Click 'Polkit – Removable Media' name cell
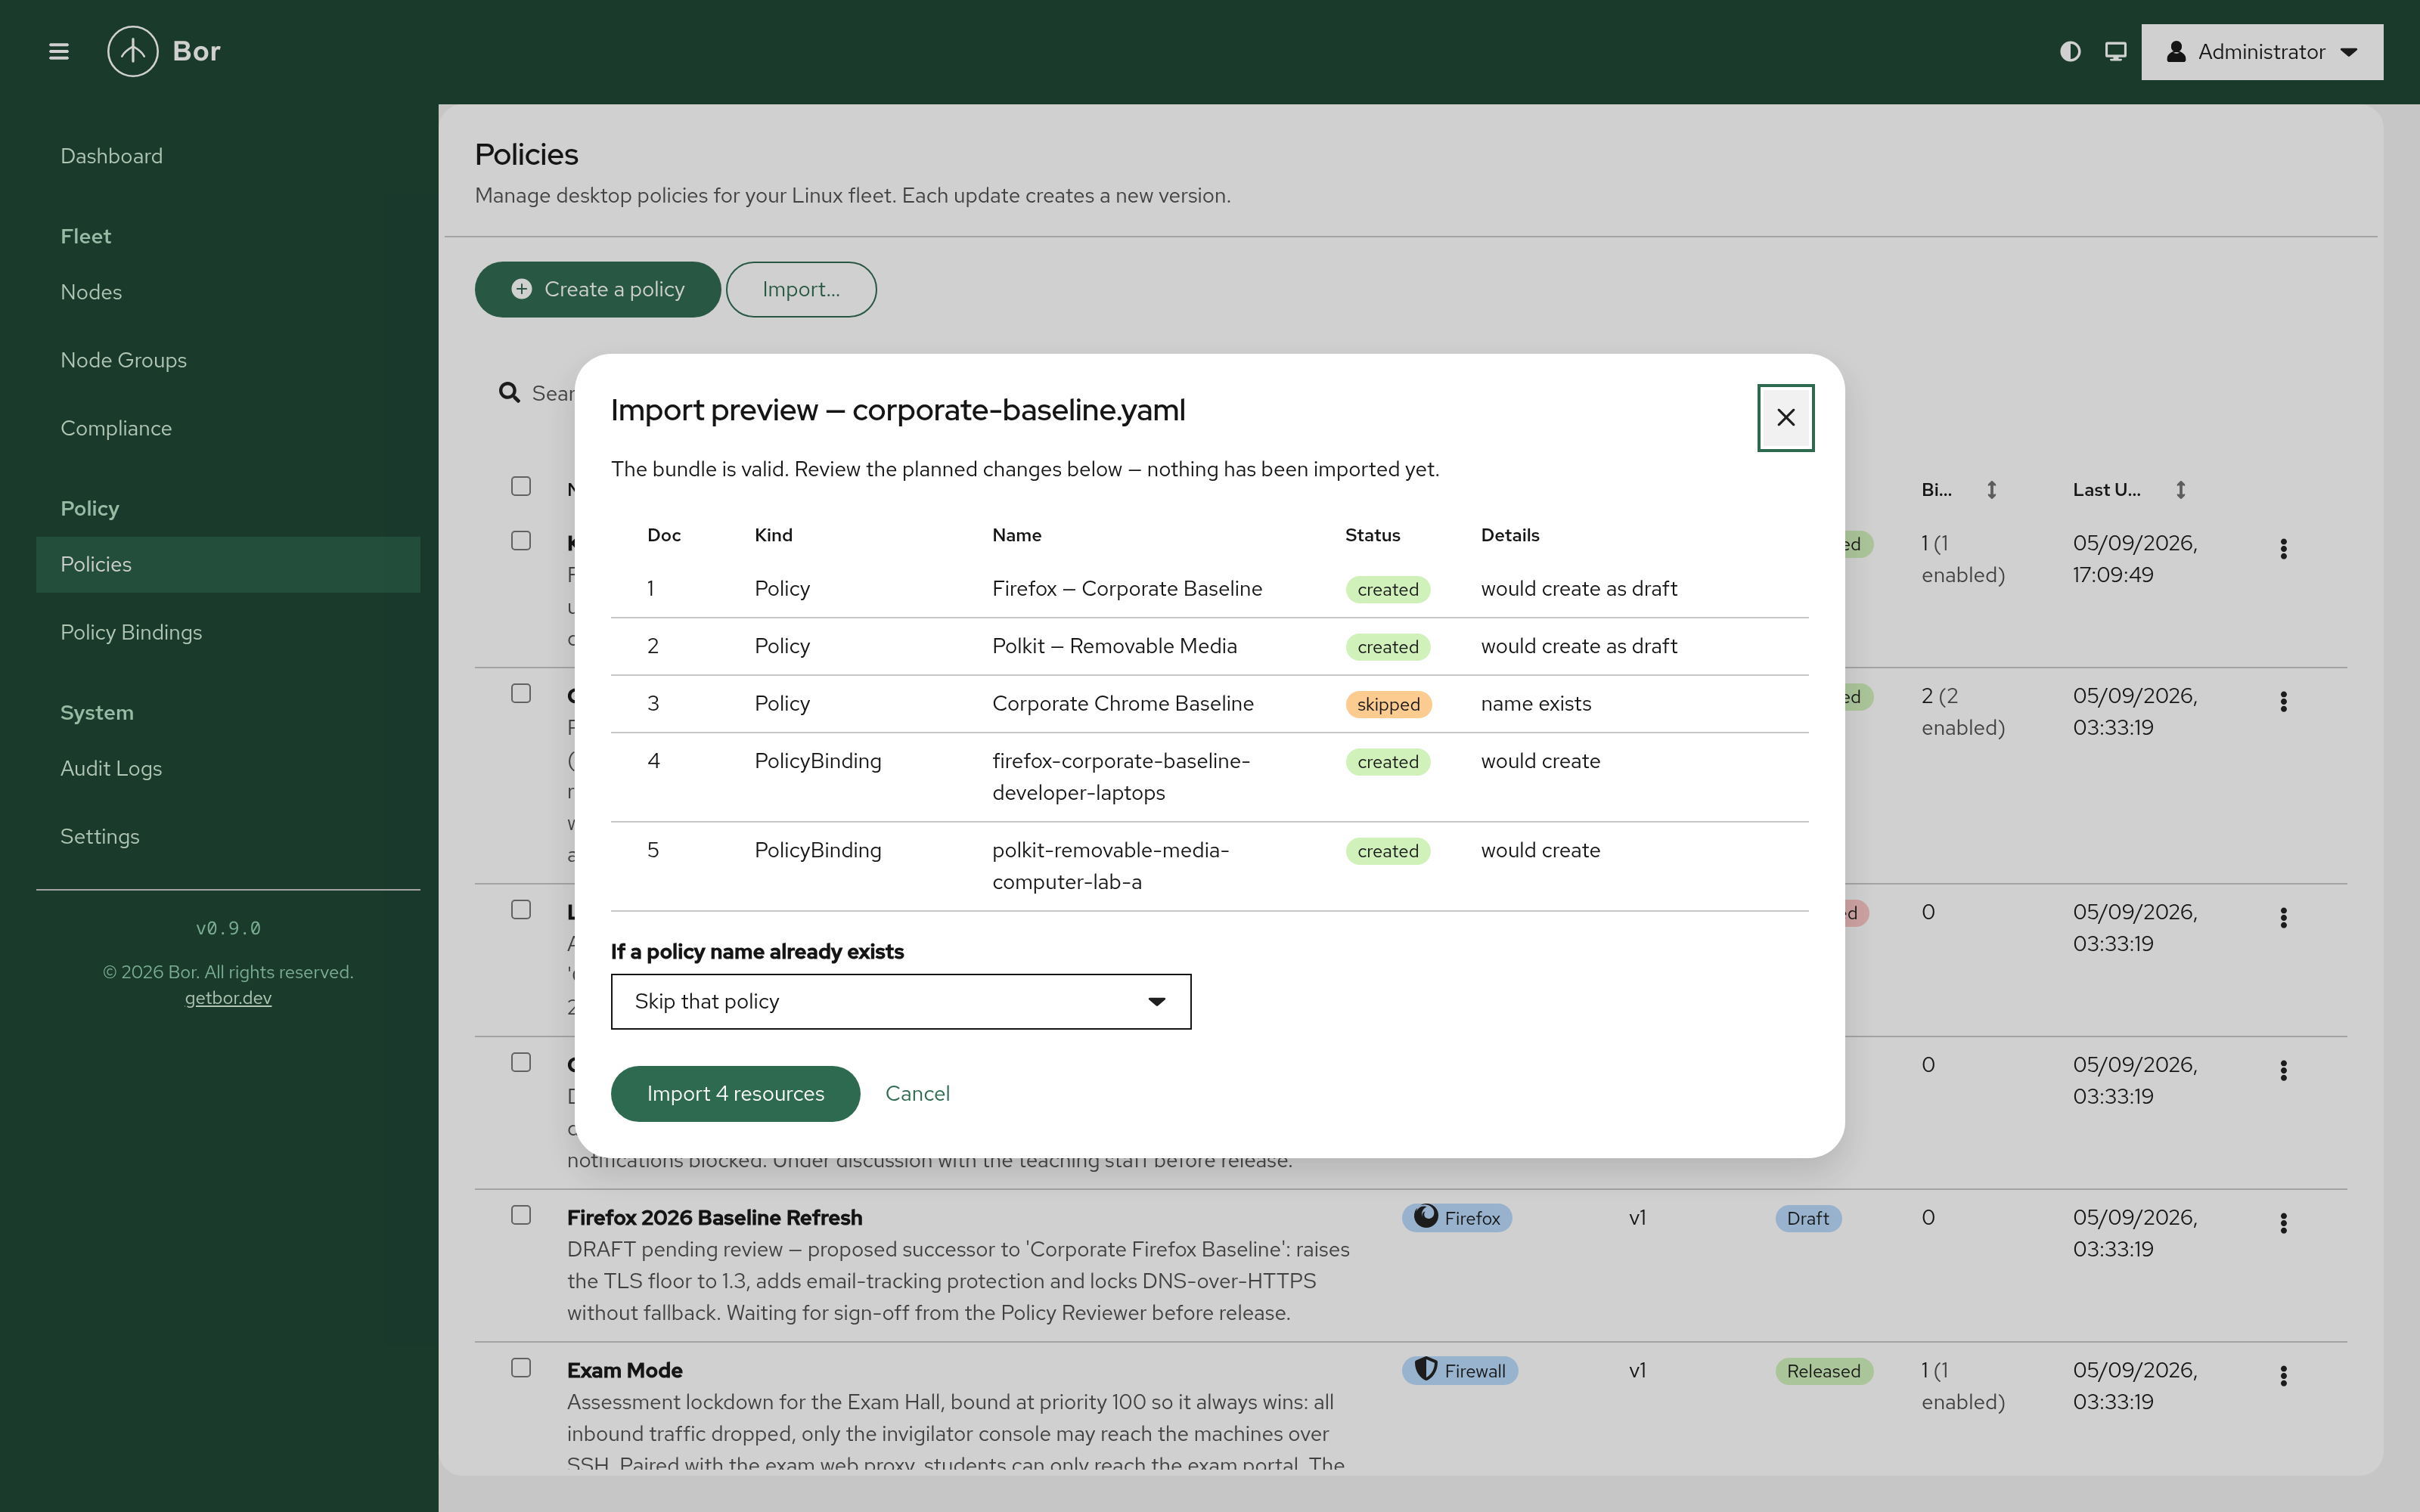 [x=1114, y=646]
